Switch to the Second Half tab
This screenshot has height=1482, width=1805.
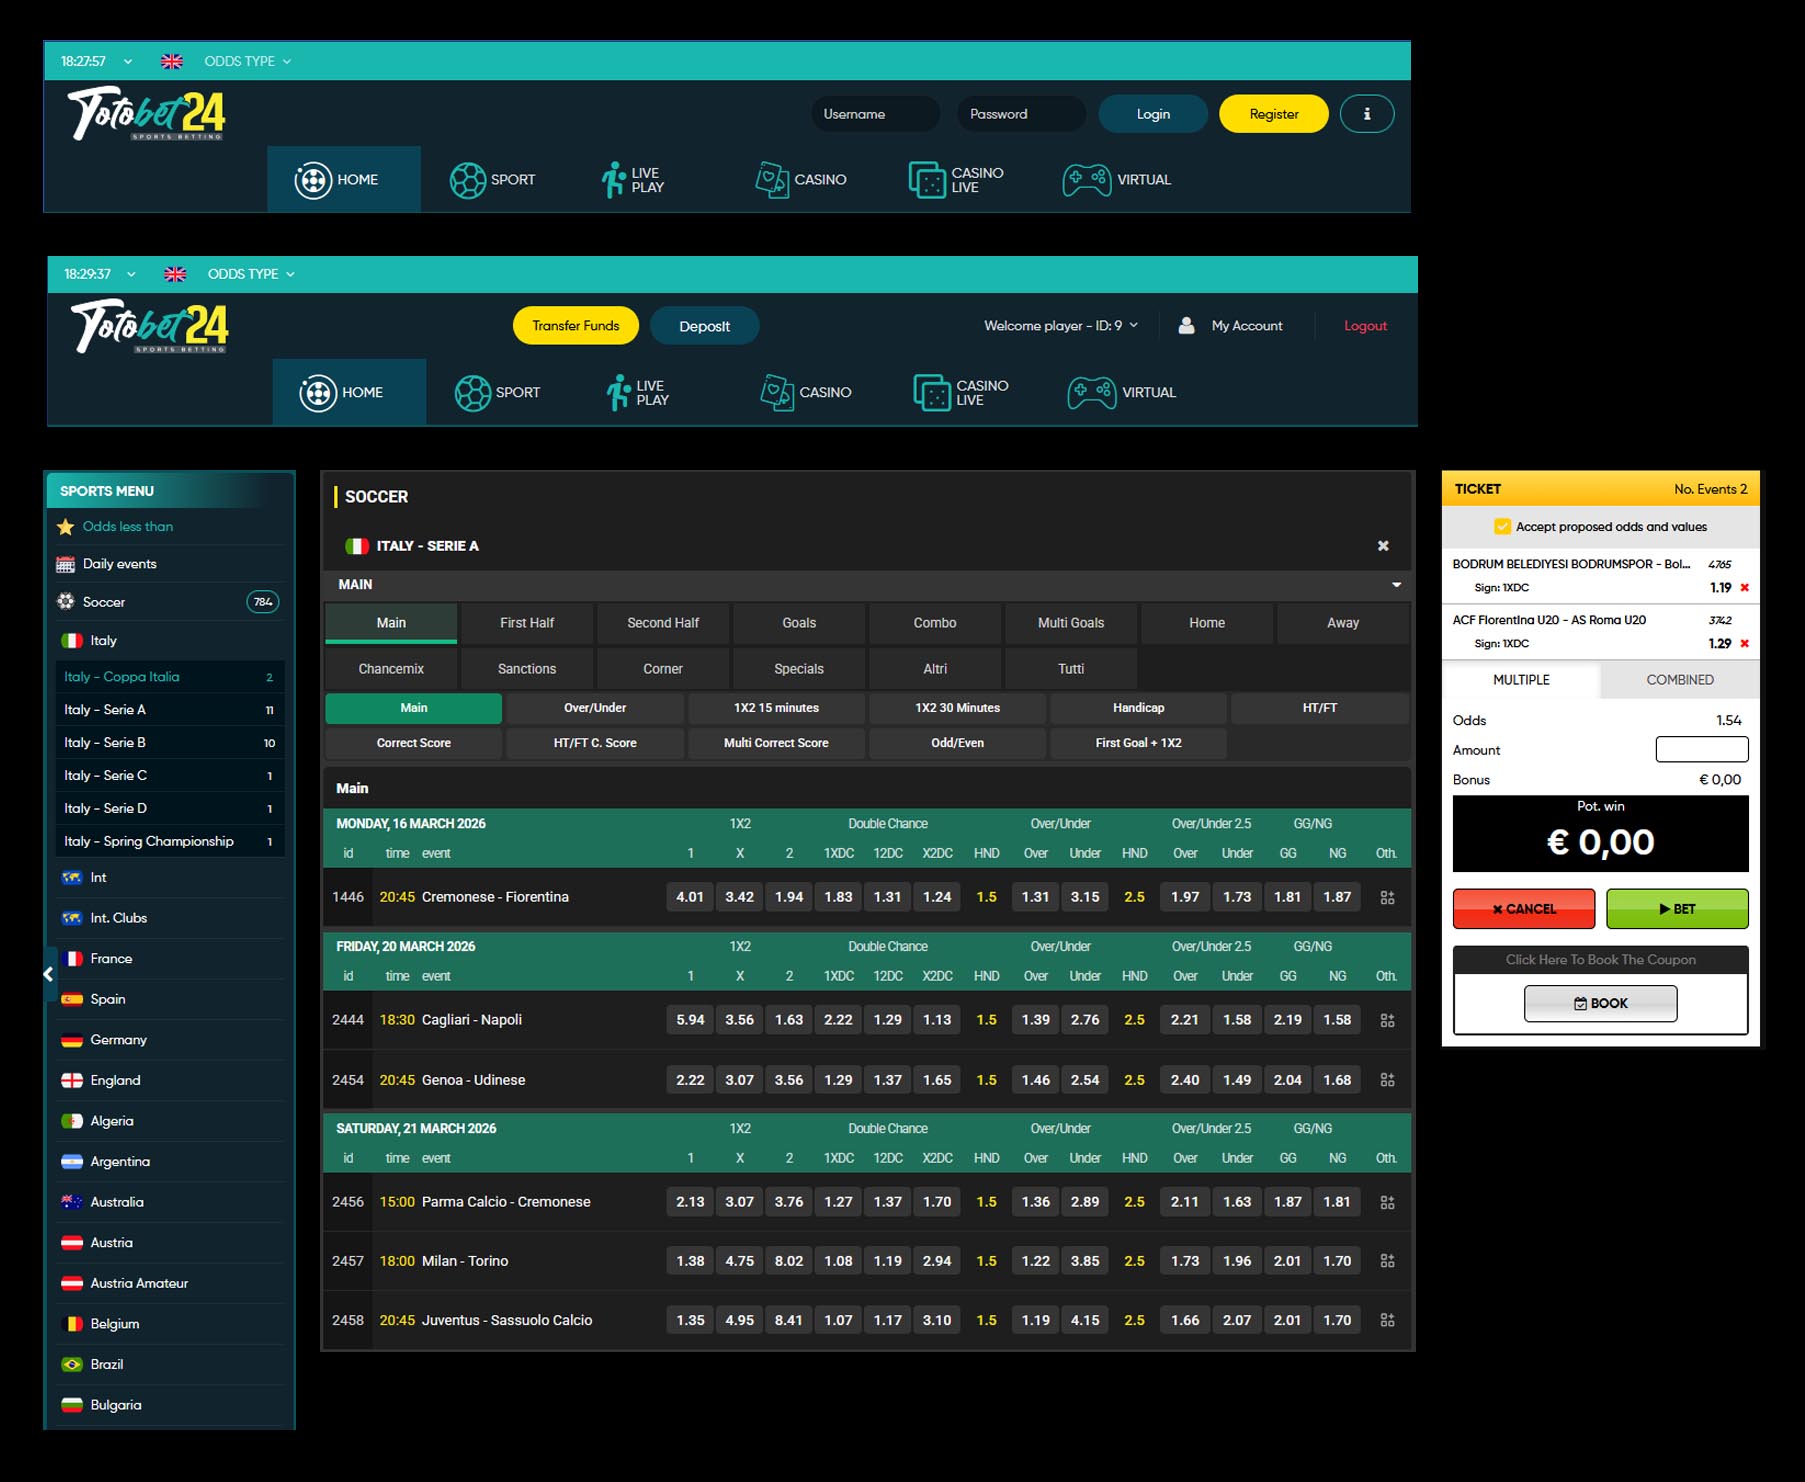point(661,623)
